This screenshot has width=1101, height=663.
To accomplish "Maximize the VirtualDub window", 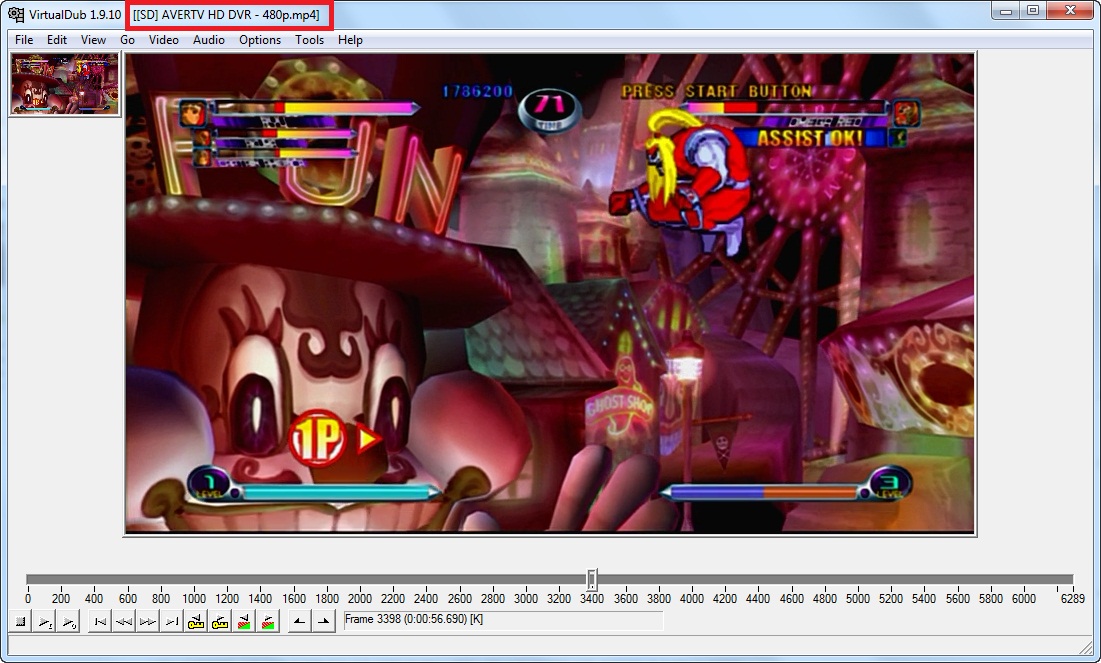I will (x=1033, y=11).
